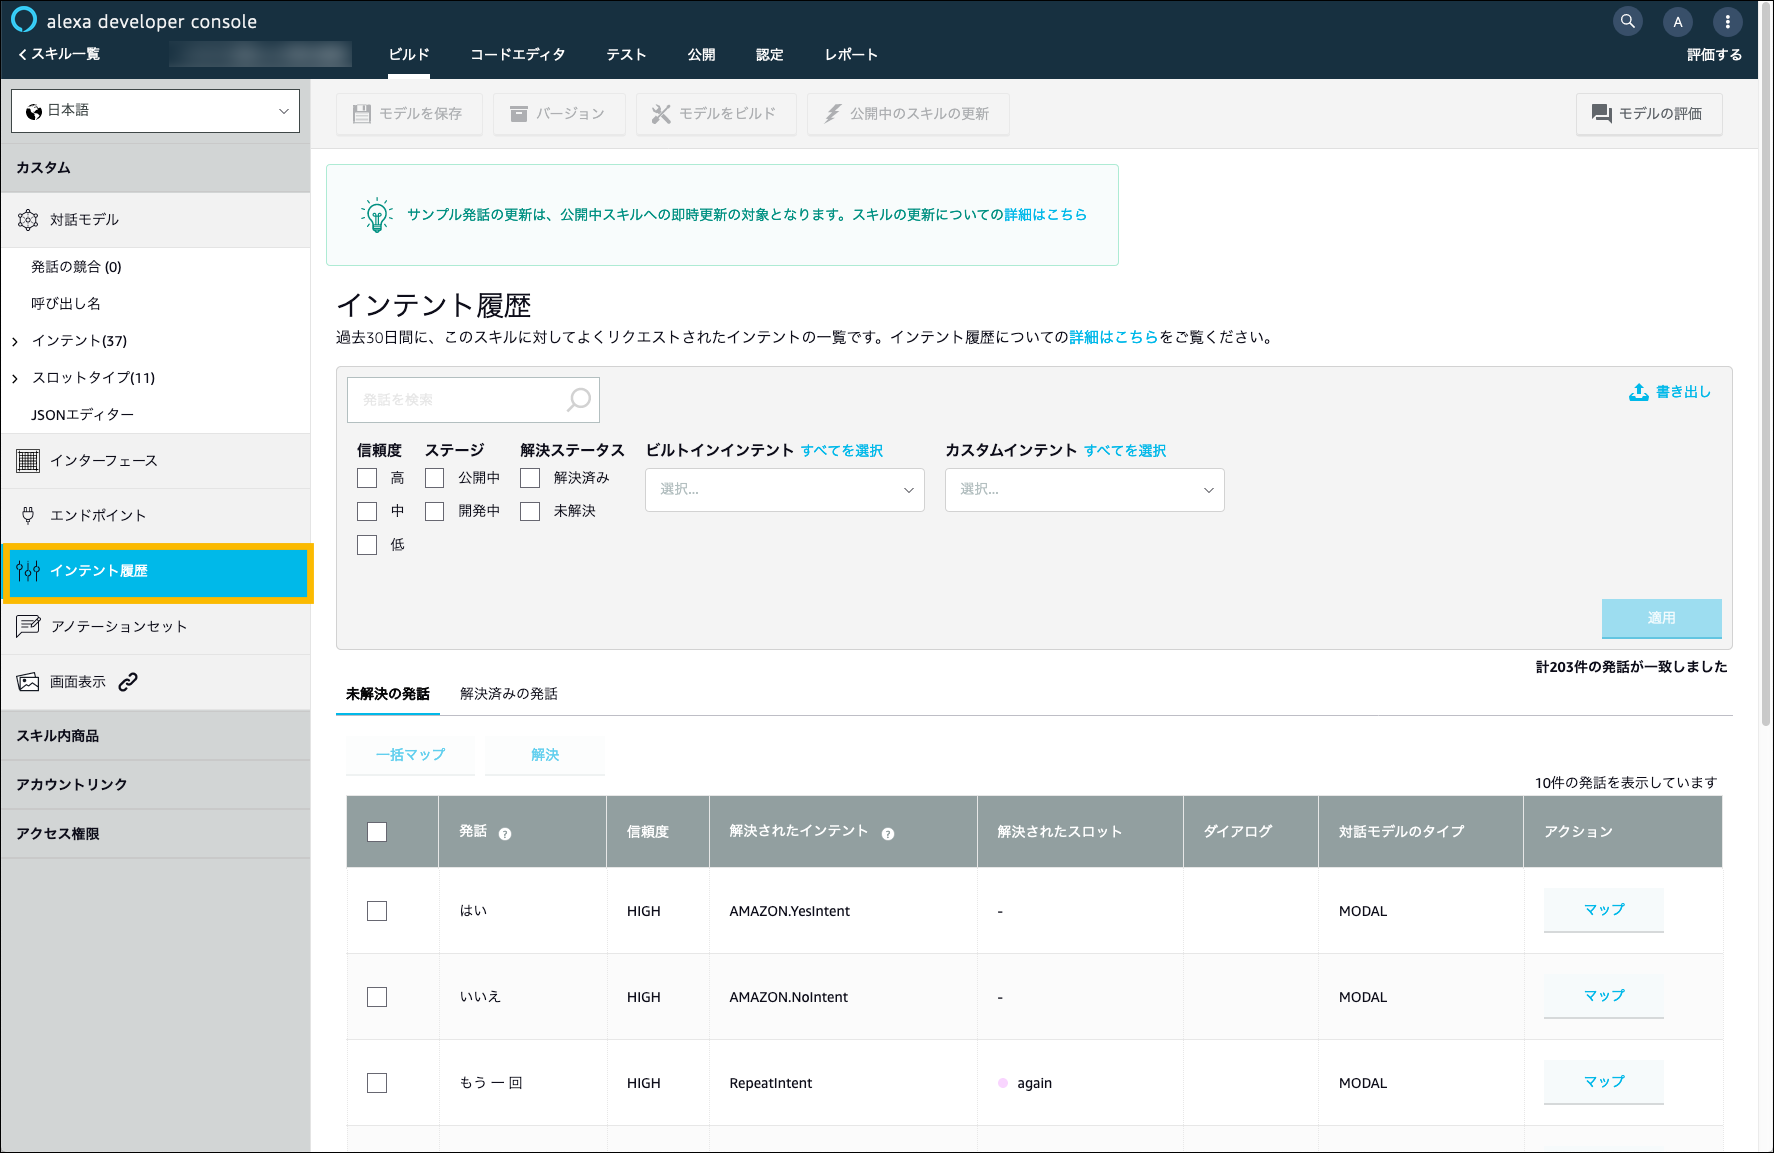Screen dimensions: 1774x1153
Task: Click the help icon beside 発話 column header
Action: tap(505, 834)
